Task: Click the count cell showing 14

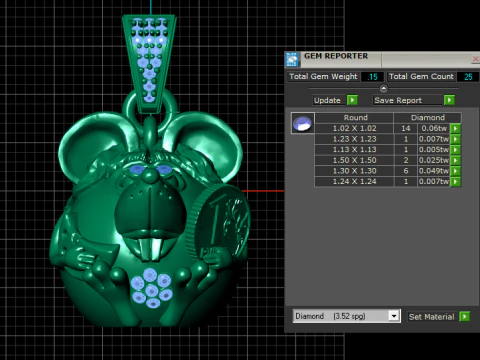Action: [x=406, y=128]
